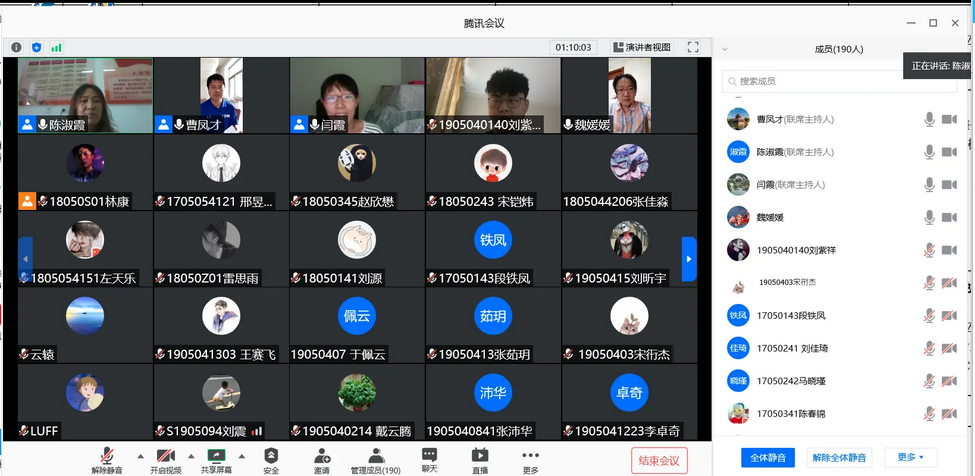
Task: Open 管理成员(190) in the toolbar
Action: pyautogui.click(x=375, y=459)
